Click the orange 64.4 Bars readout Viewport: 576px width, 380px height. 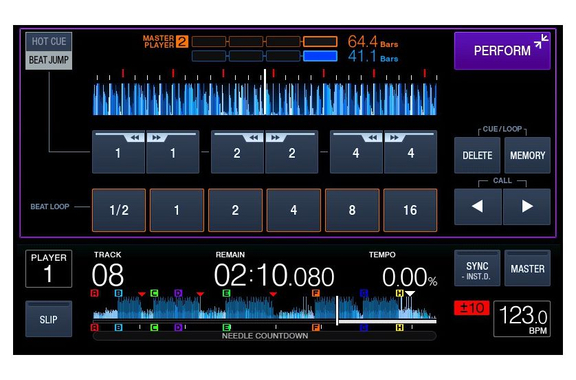[x=373, y=42]
